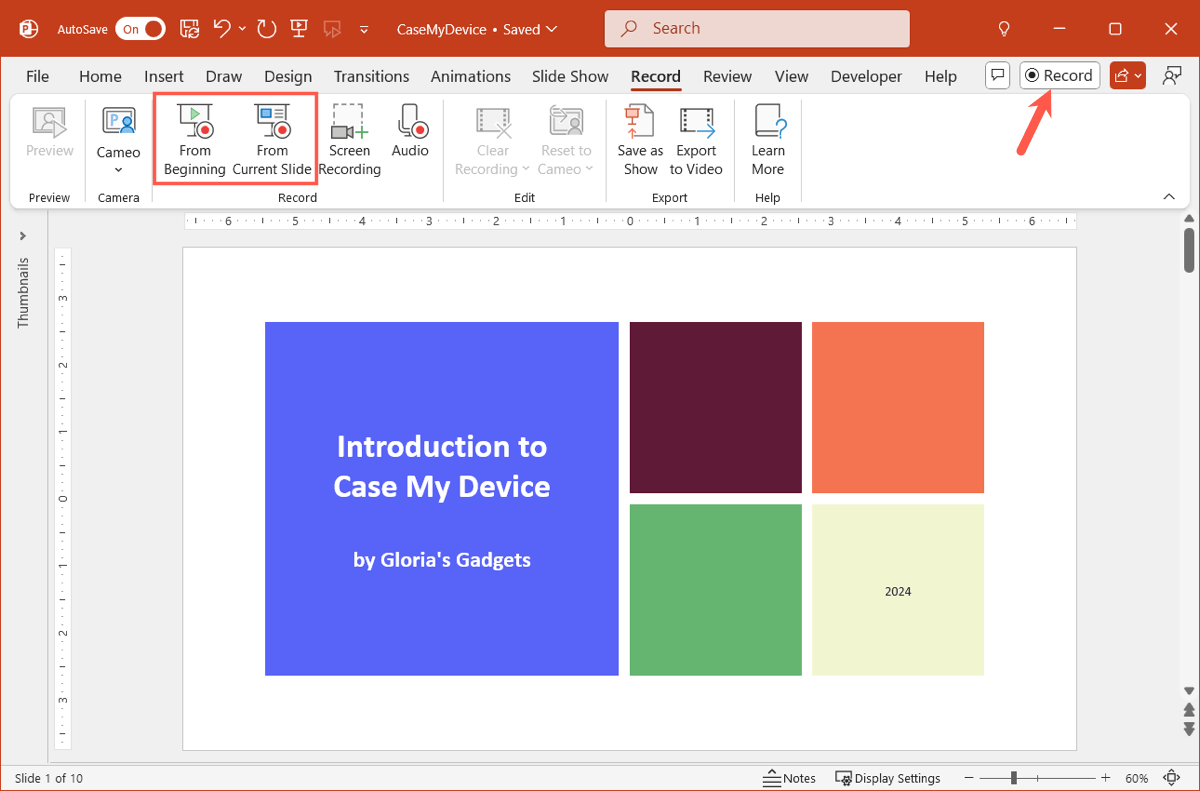Open the Transitions tab

[x=371, y=76]
